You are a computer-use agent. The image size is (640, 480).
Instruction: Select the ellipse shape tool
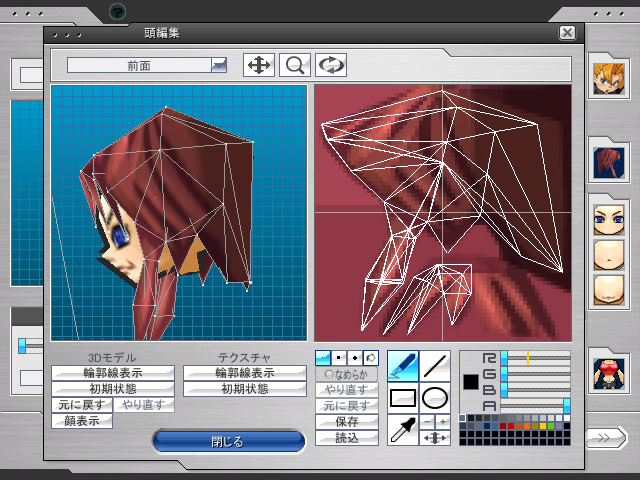435,398
